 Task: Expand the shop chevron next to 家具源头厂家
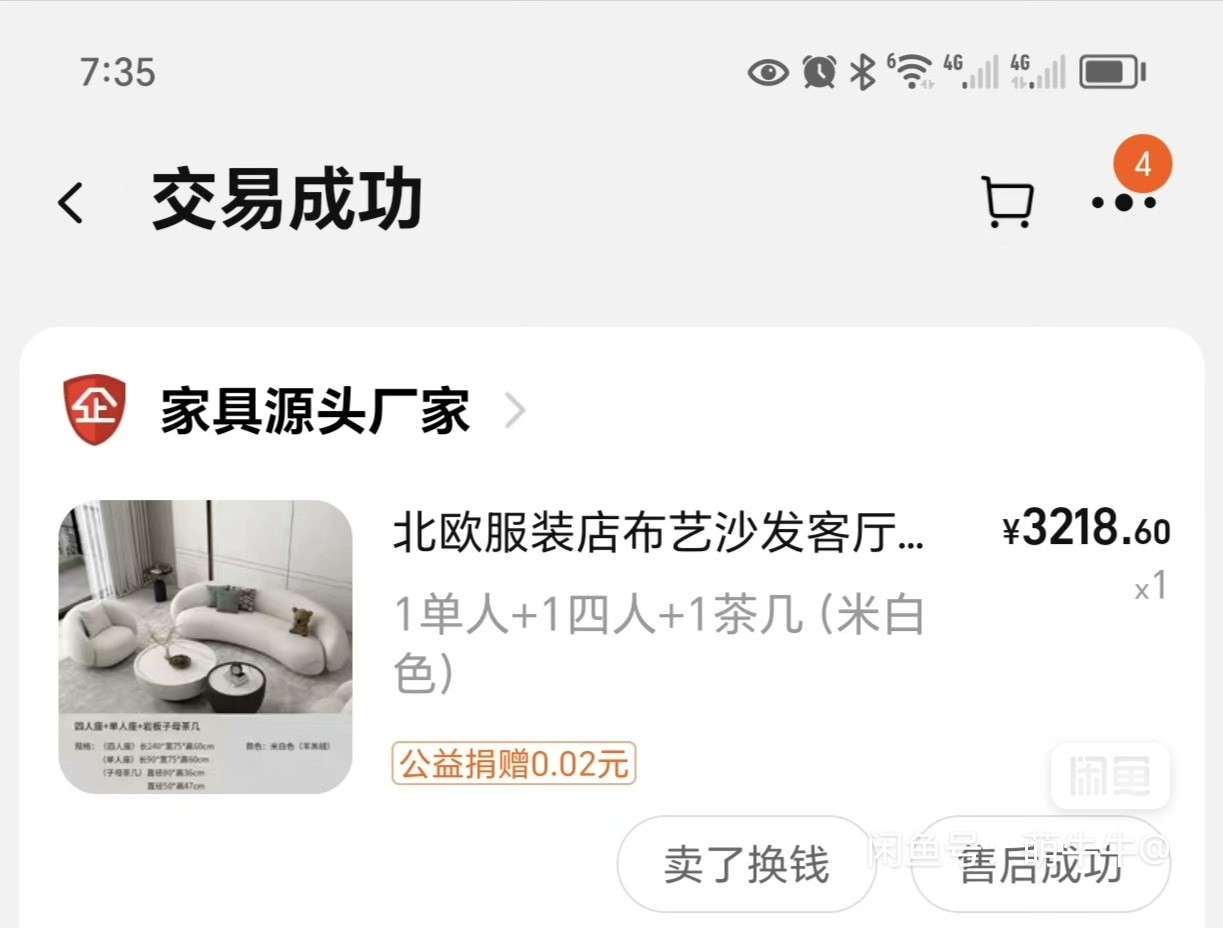click(x=514, y=411)
